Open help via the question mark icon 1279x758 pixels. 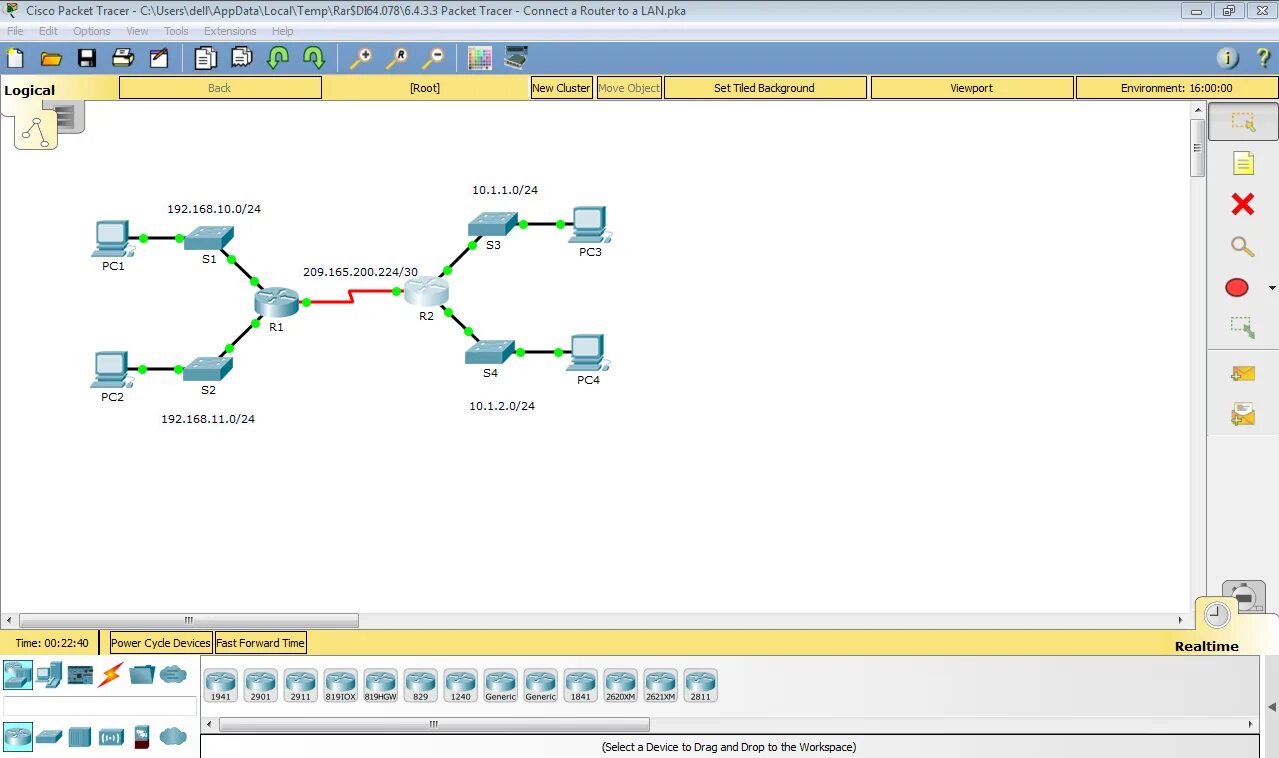coord(1263,58)
